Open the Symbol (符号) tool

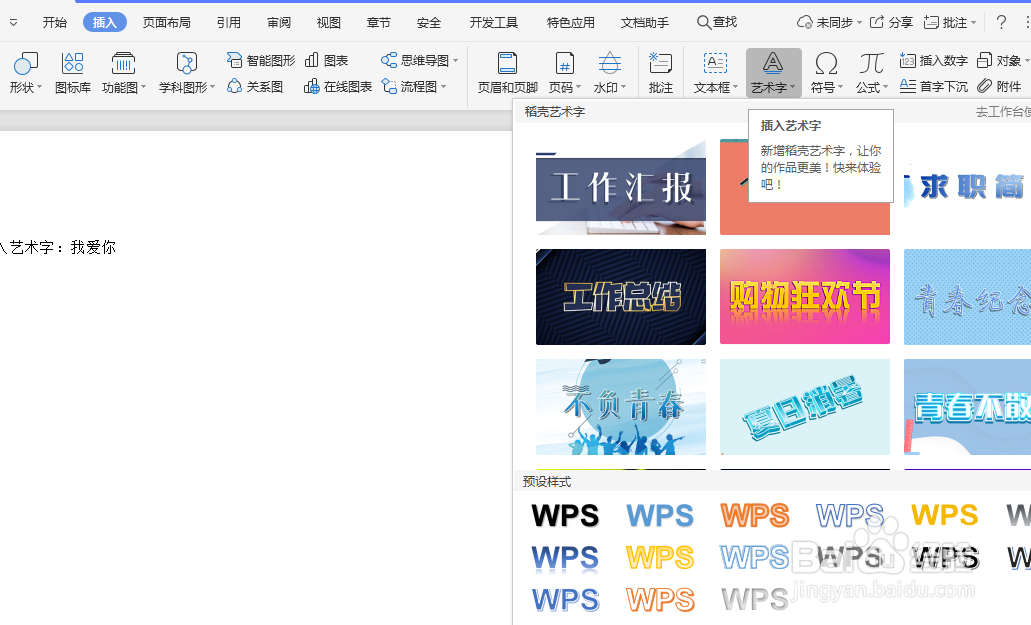pyautogui.click(x=826, y=72)
